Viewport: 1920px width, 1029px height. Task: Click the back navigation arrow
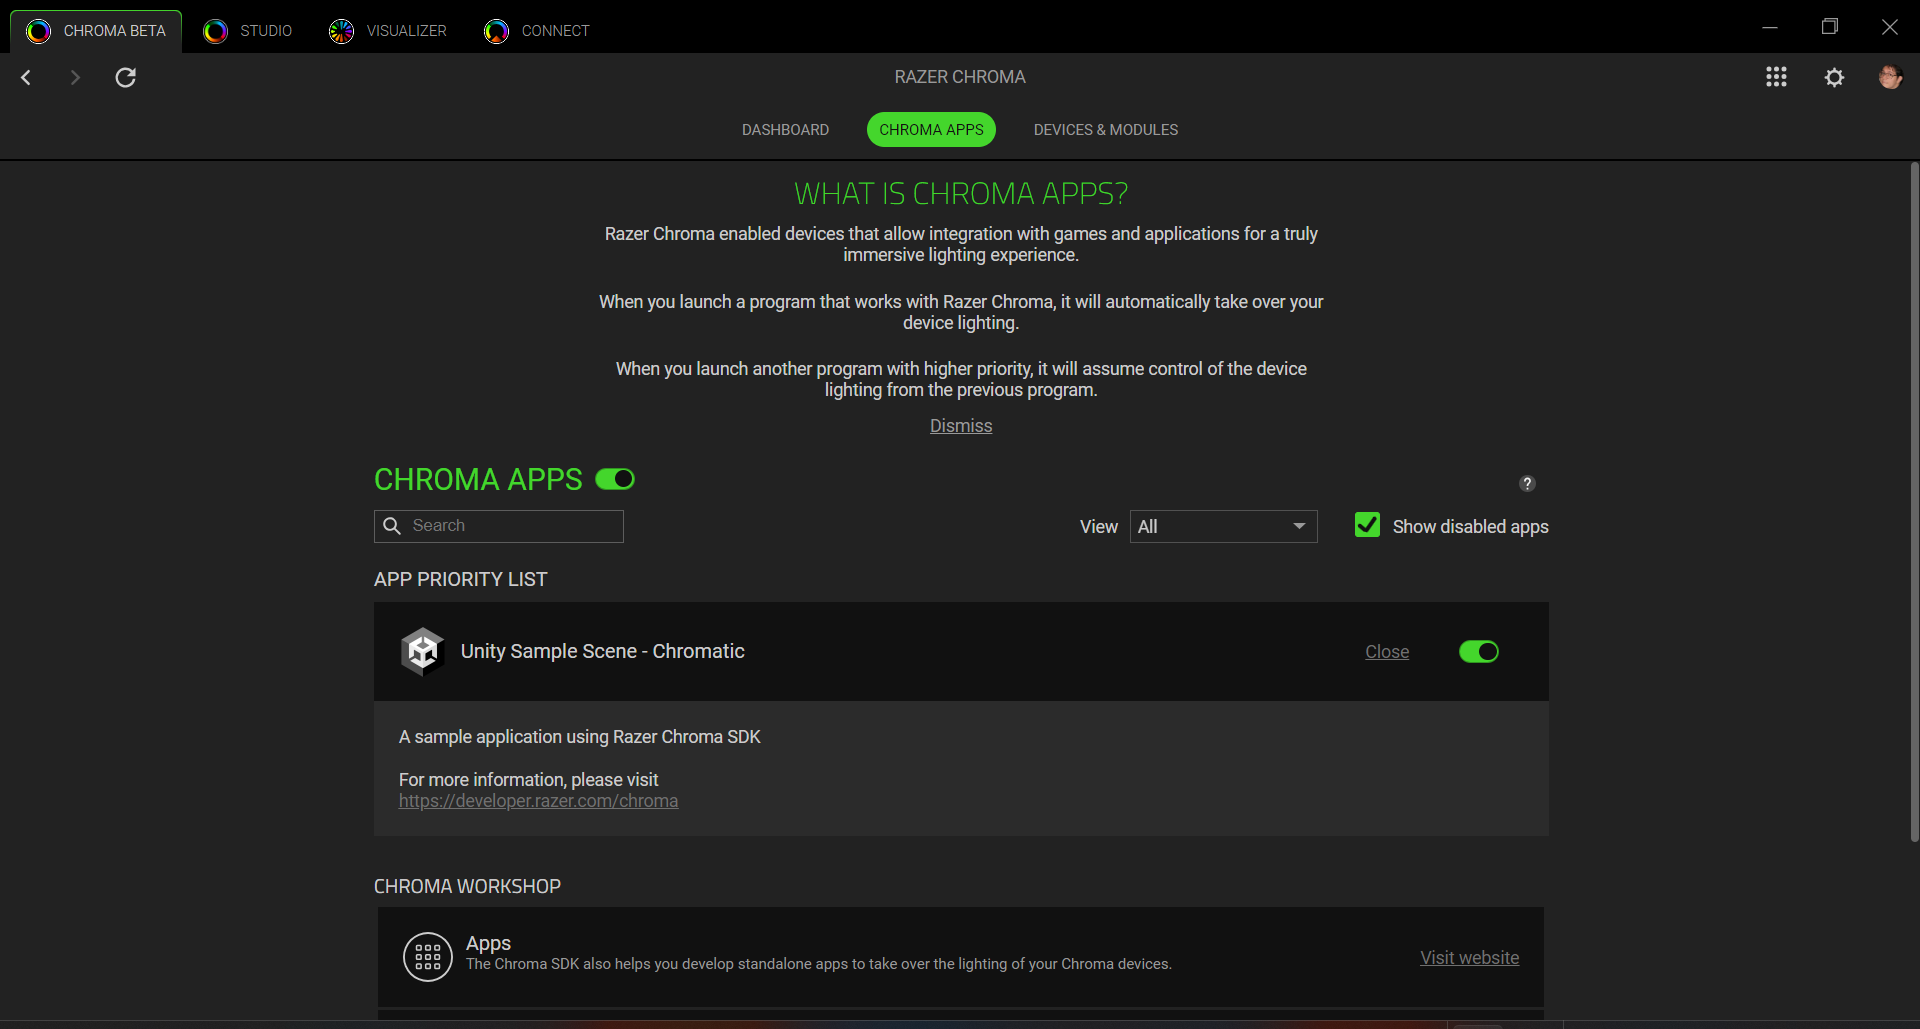click(x=27, y=77)
